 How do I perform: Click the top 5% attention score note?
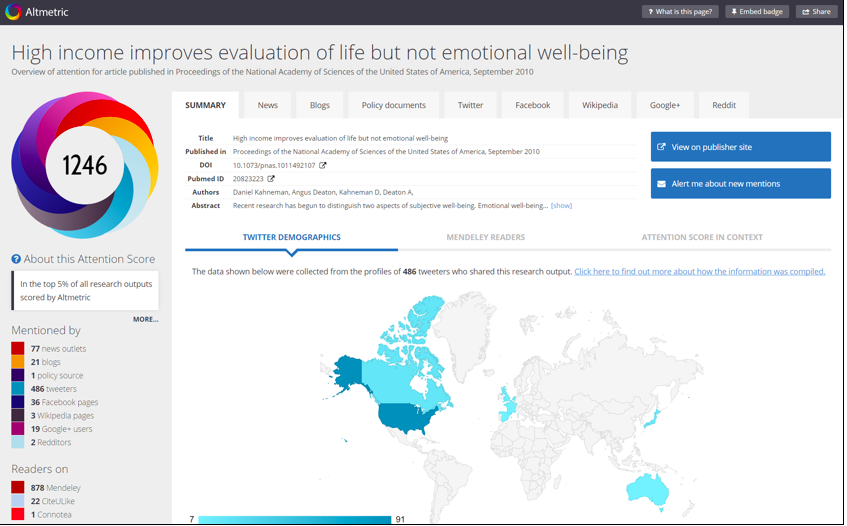85,291
